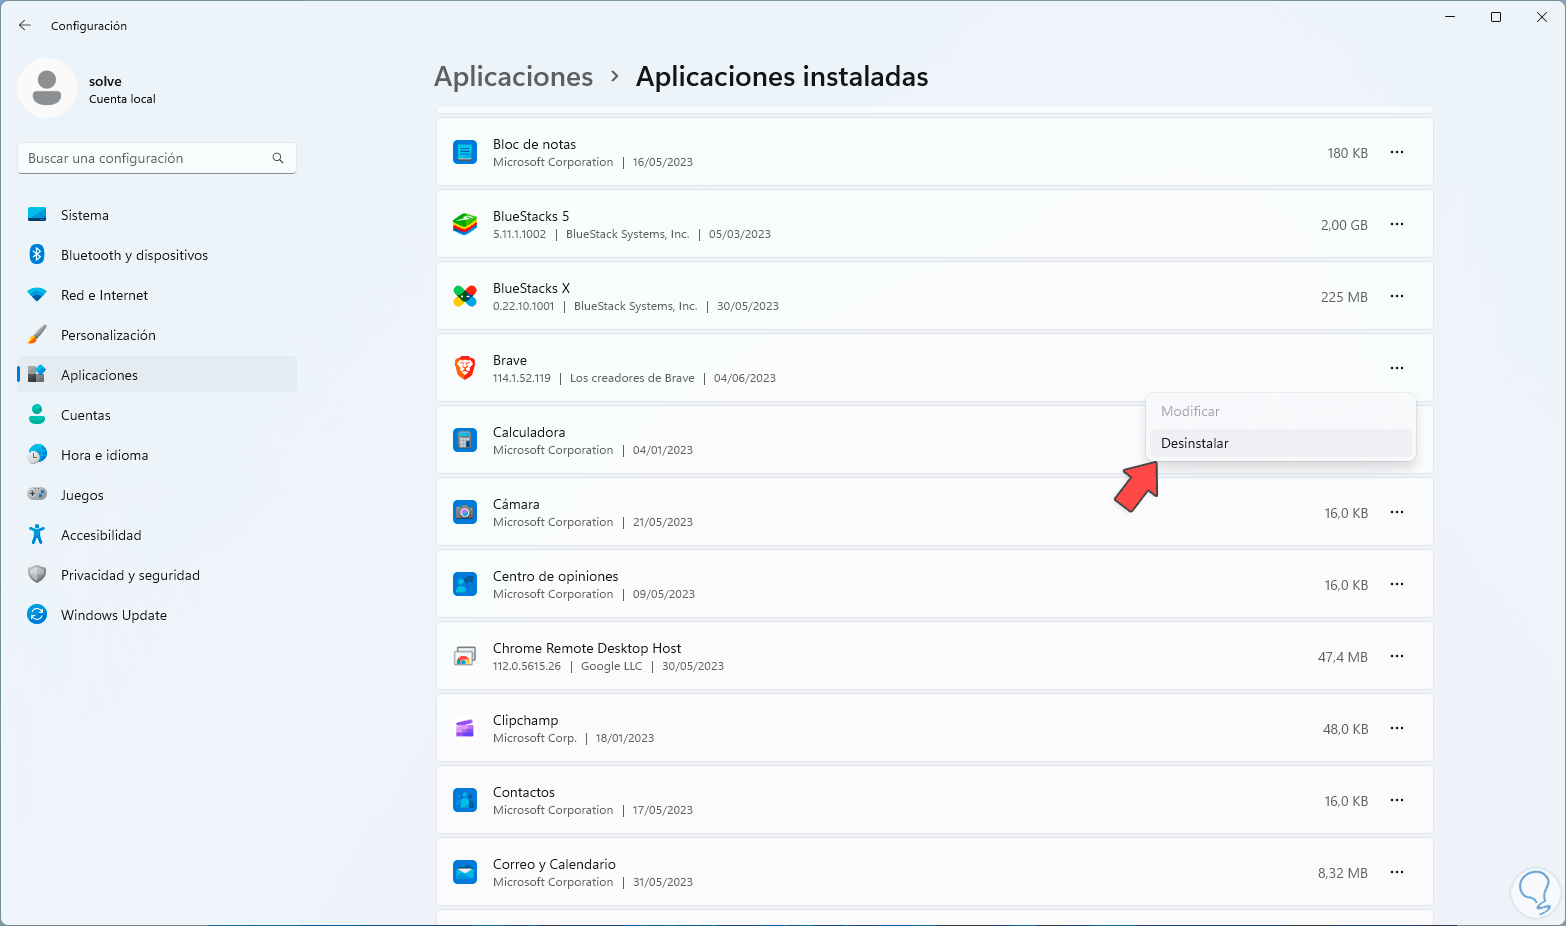
Task: Click the Calculadora app icon
Action: tap(465, 440)
